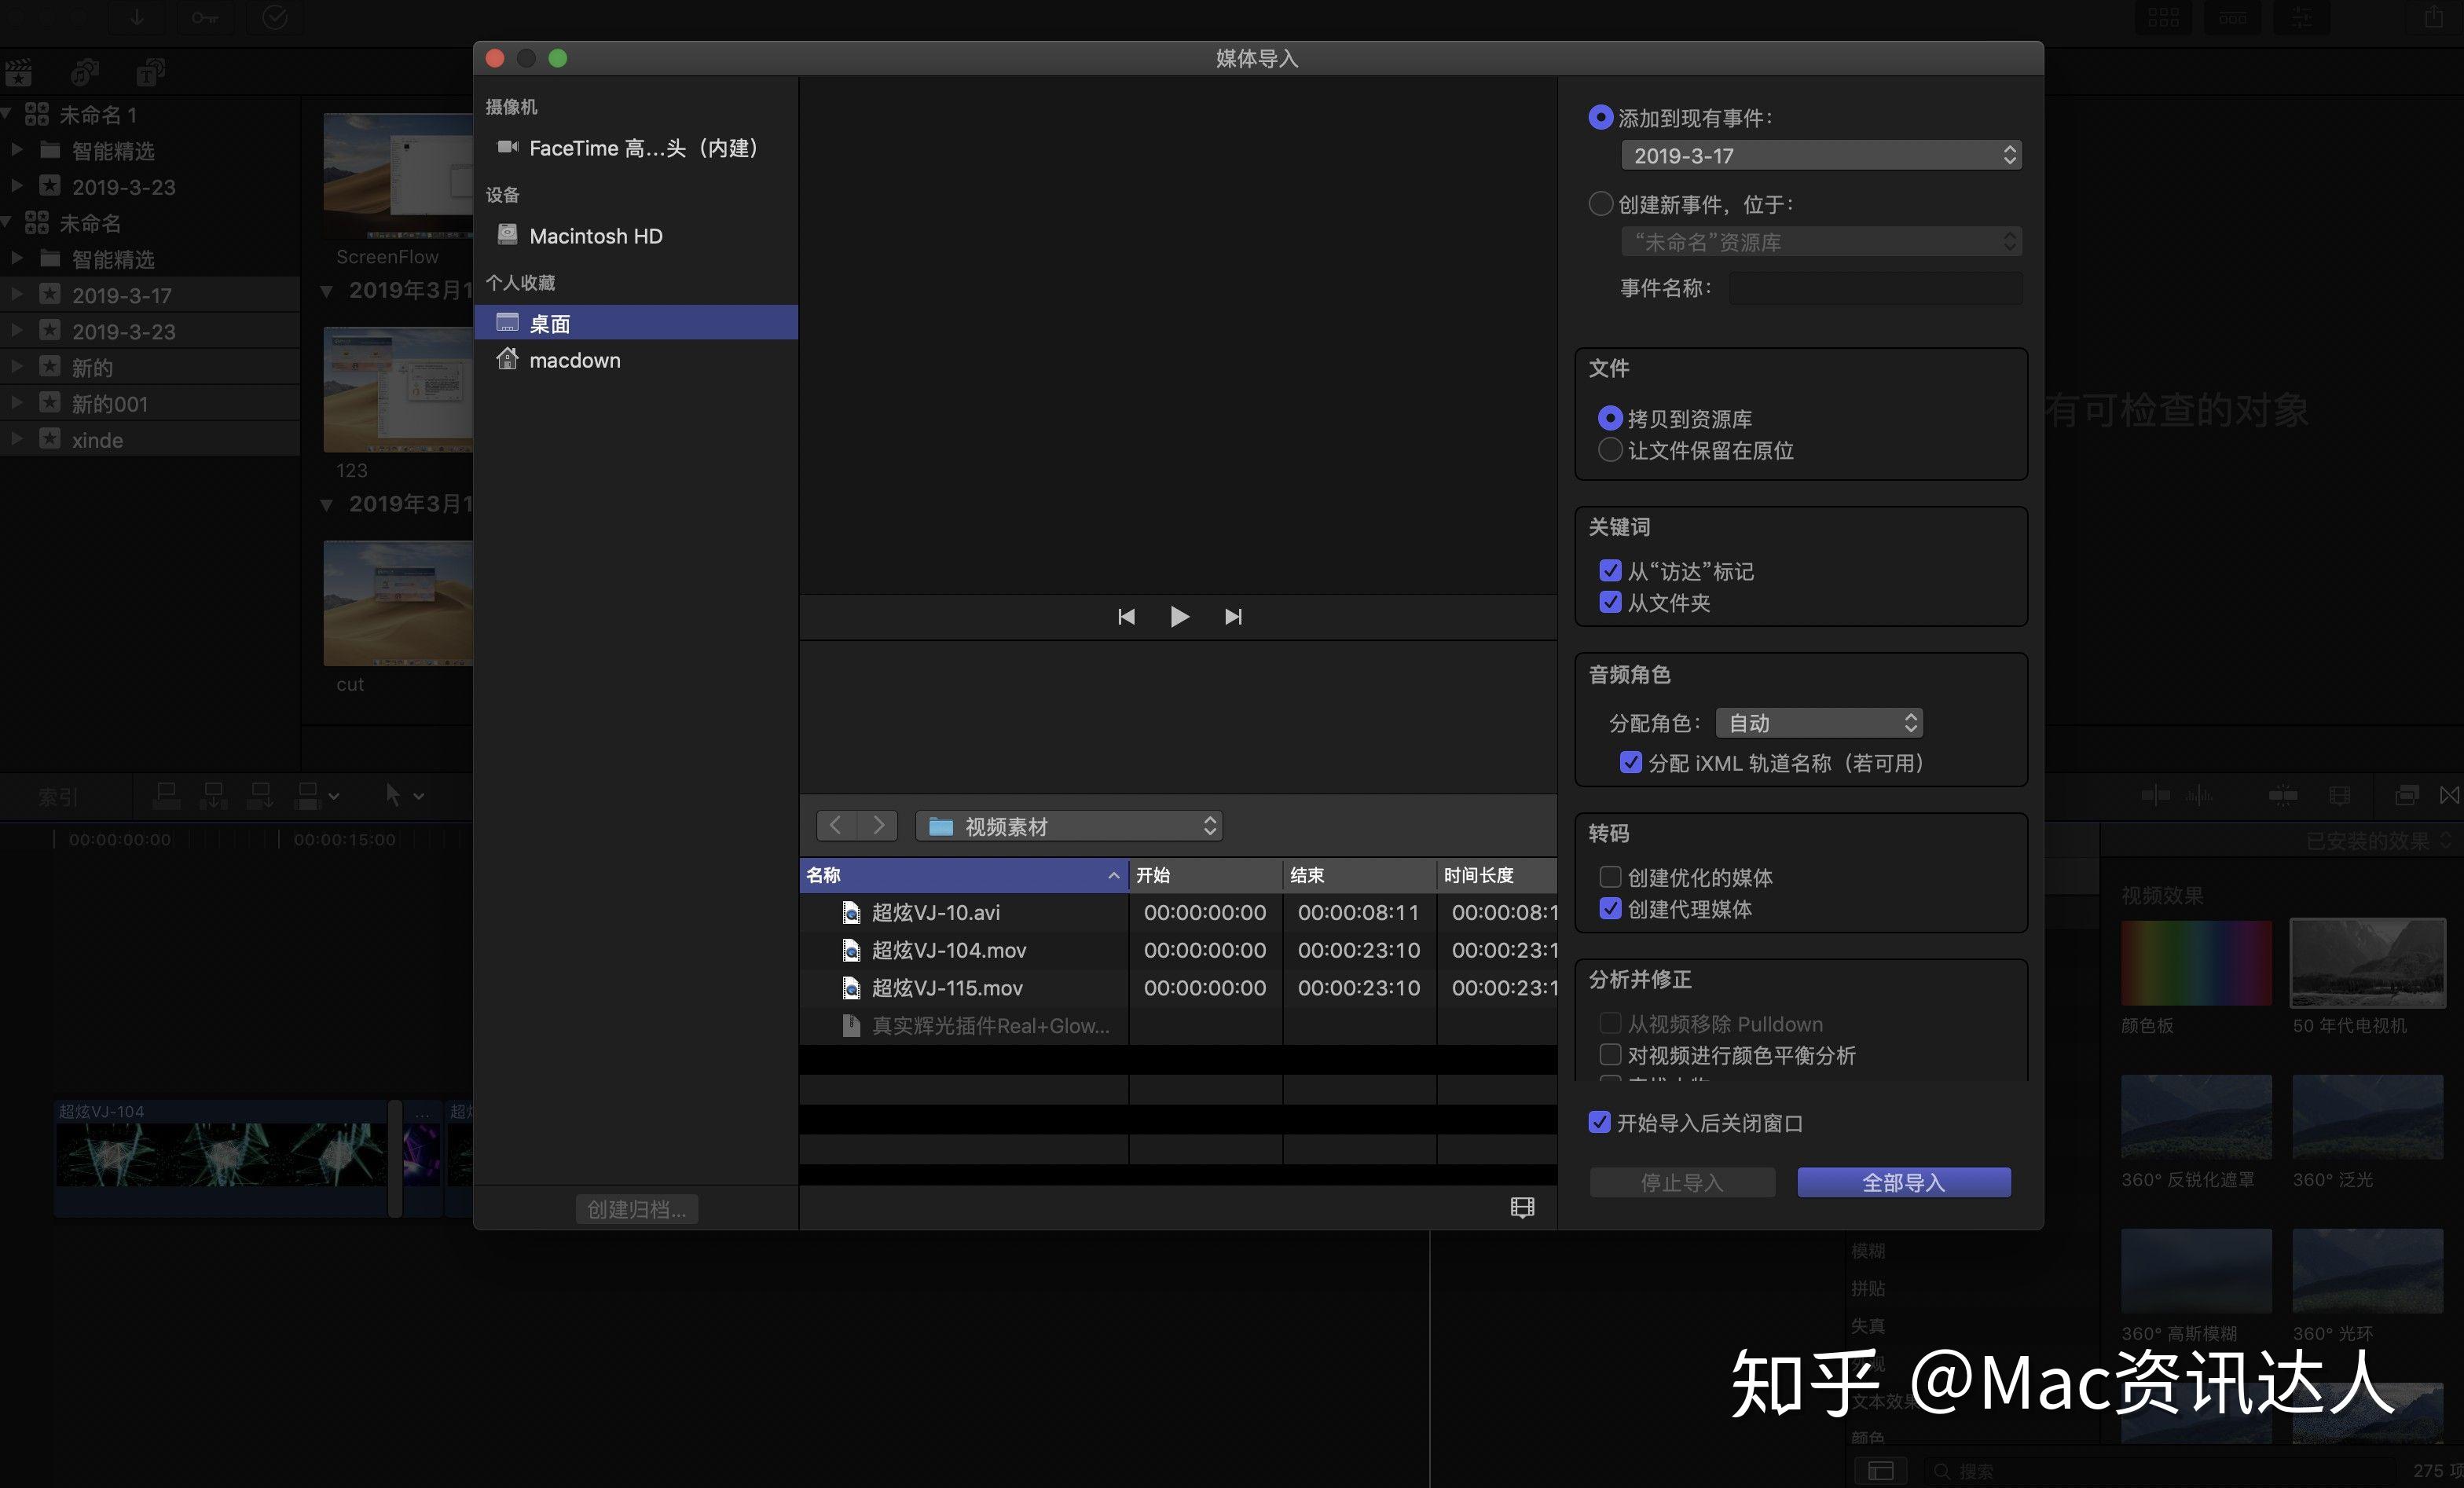
Task: Select 让文件保留在原位 option
Action: [x=1610, y=450]
